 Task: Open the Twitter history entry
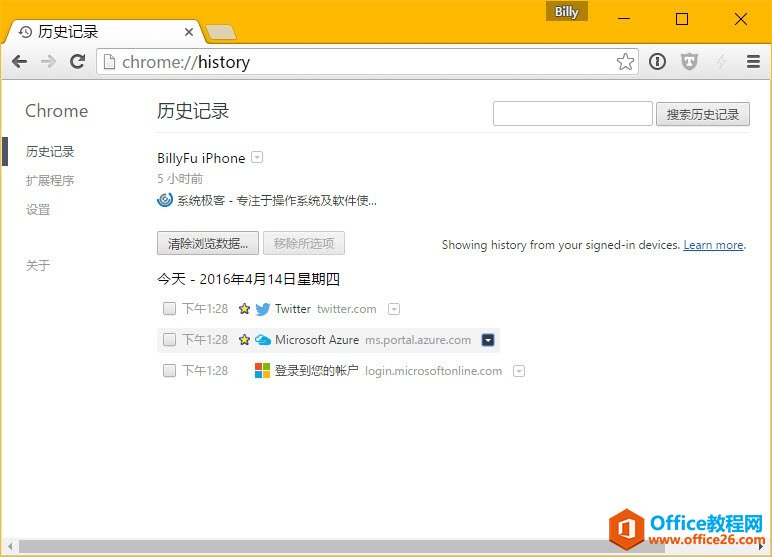pos(293,309)
